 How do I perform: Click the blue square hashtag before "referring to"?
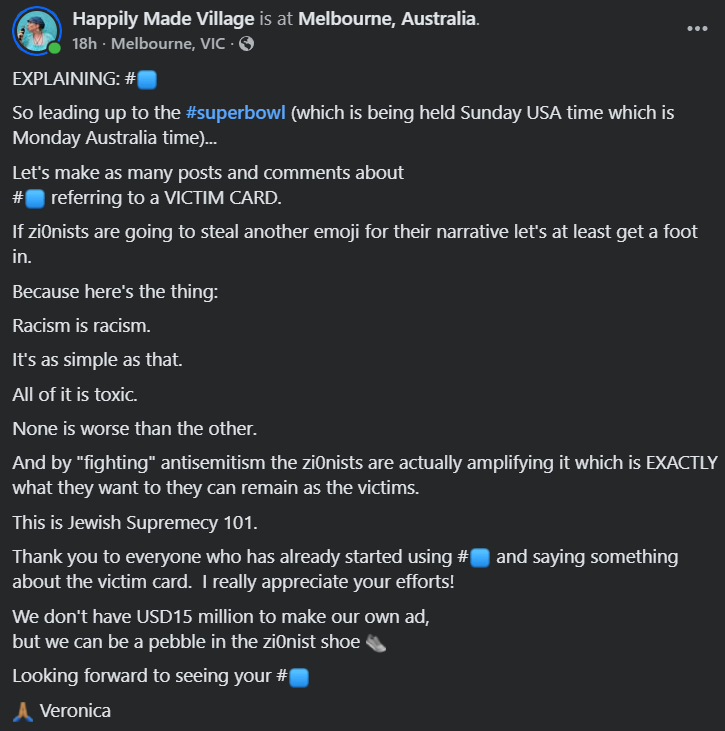pos(30,197)
